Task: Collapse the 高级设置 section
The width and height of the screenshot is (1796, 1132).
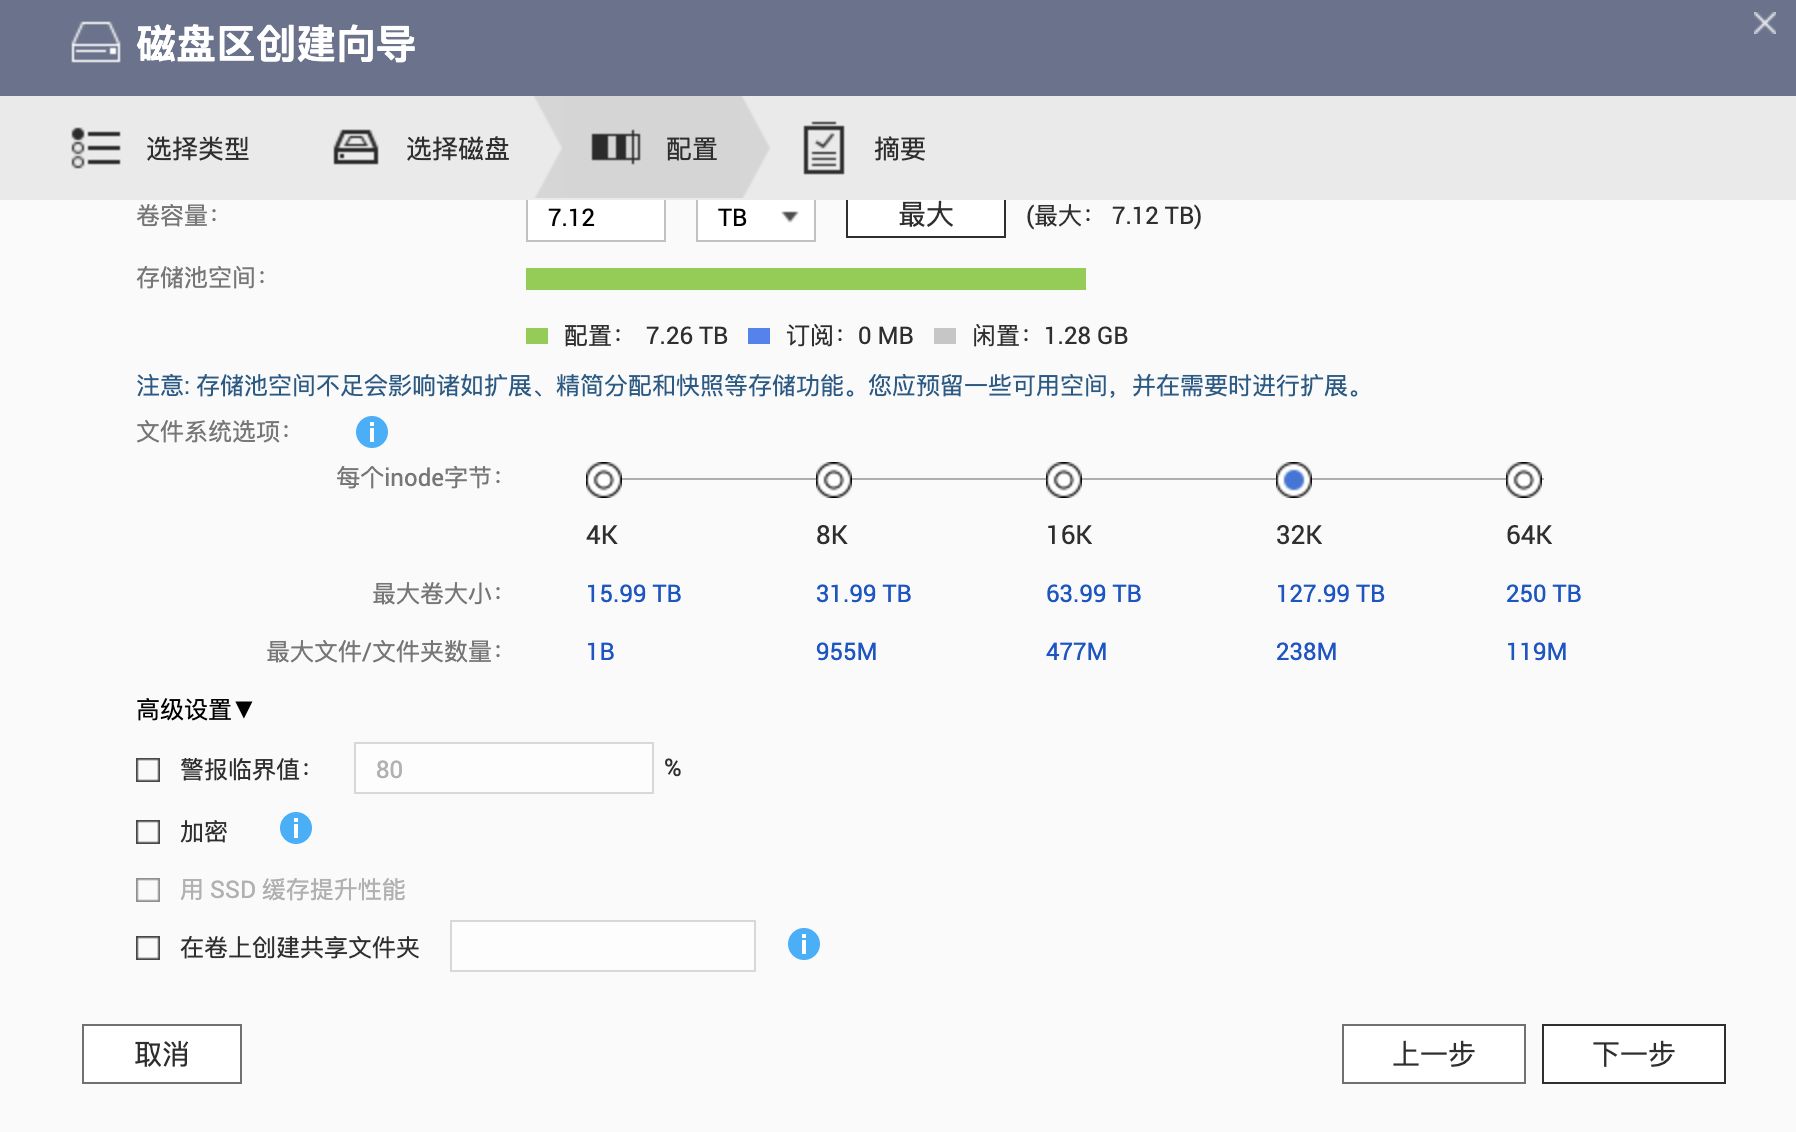Action: click(x=194, y=710)
